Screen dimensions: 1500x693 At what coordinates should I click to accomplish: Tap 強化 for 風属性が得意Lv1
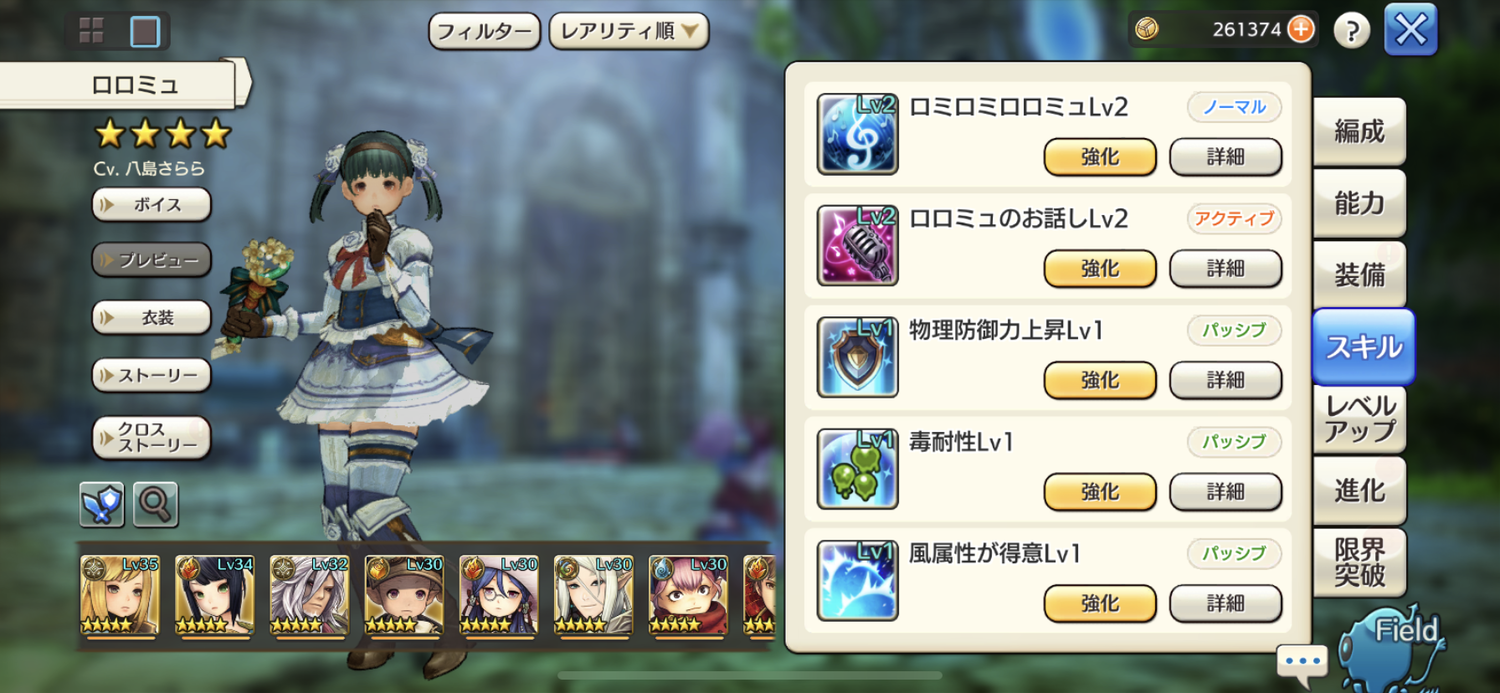pyautogui.click(x=1100, y=603)
